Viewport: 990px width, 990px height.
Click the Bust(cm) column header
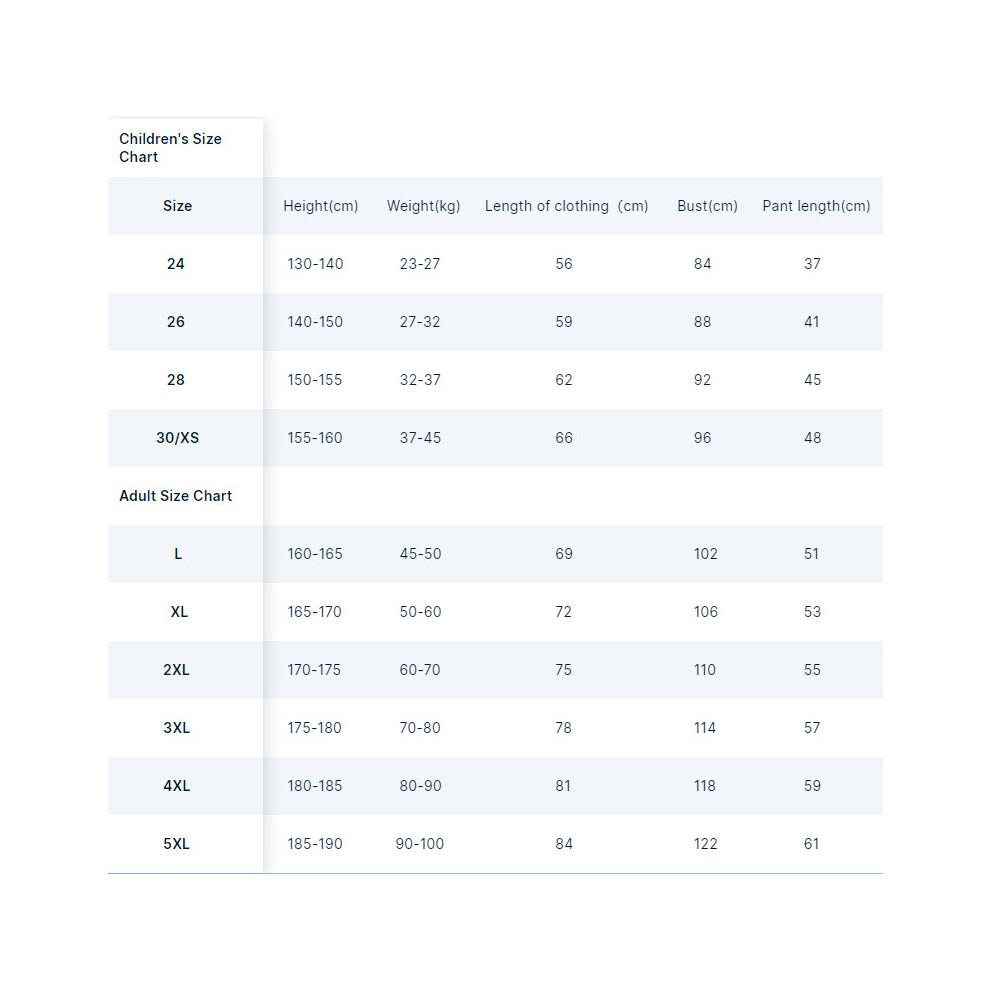[x=707, y=206]
